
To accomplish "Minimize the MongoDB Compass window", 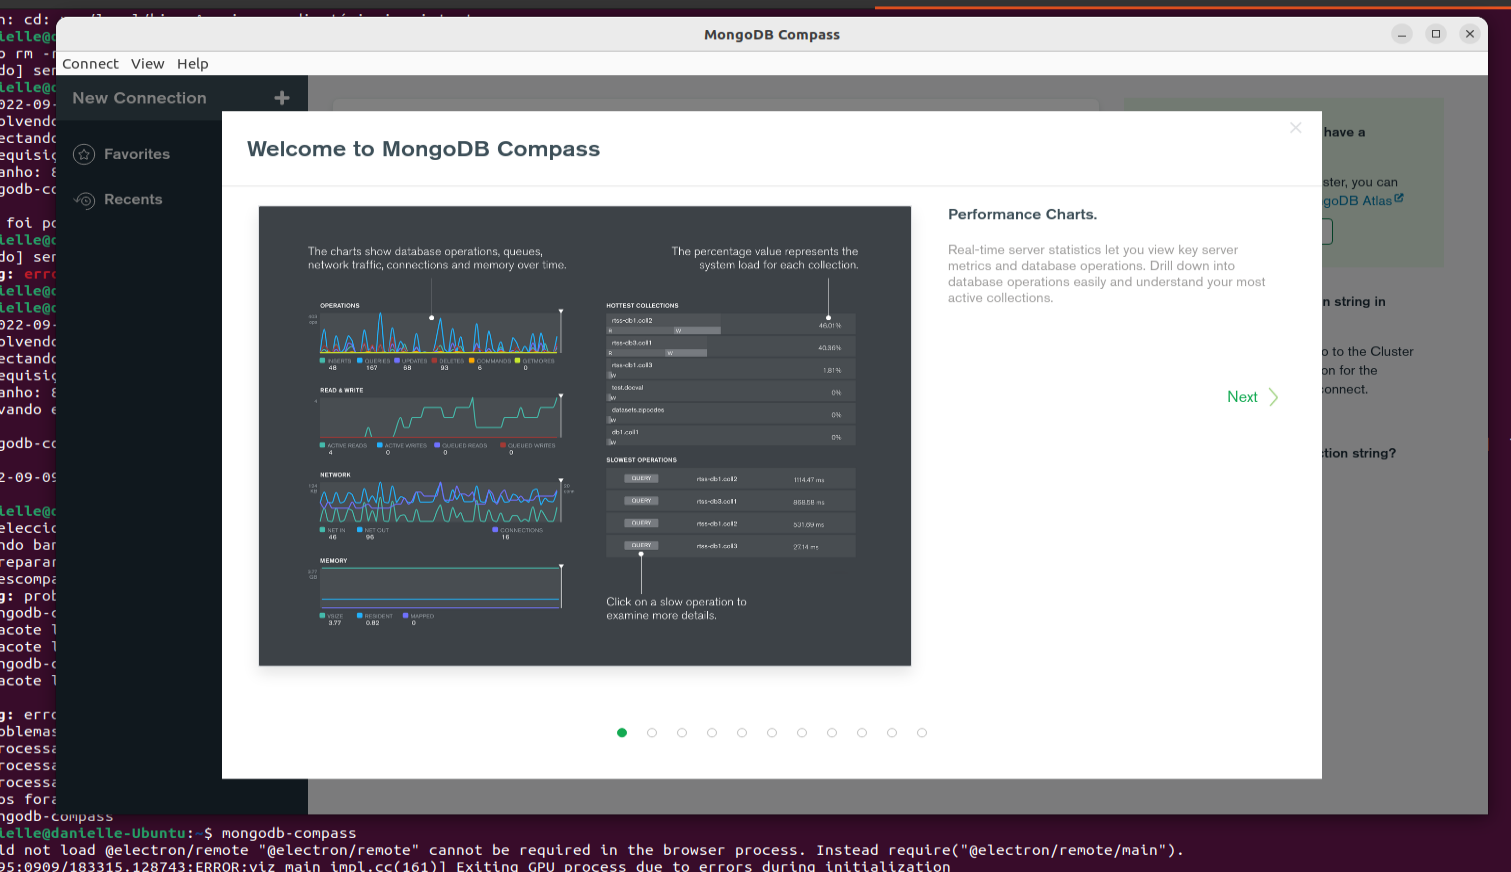I will [1402, 34].
